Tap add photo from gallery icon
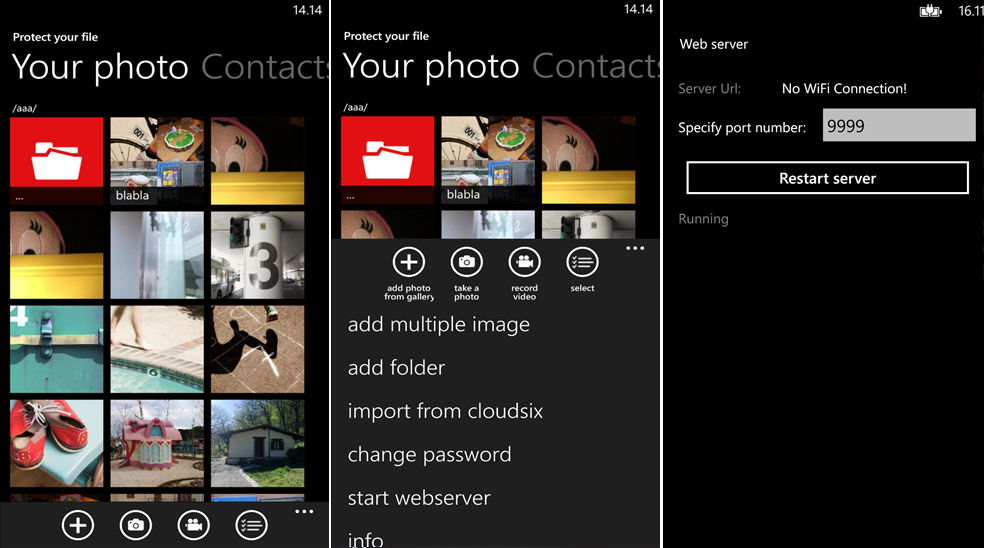 pos(409,262)
